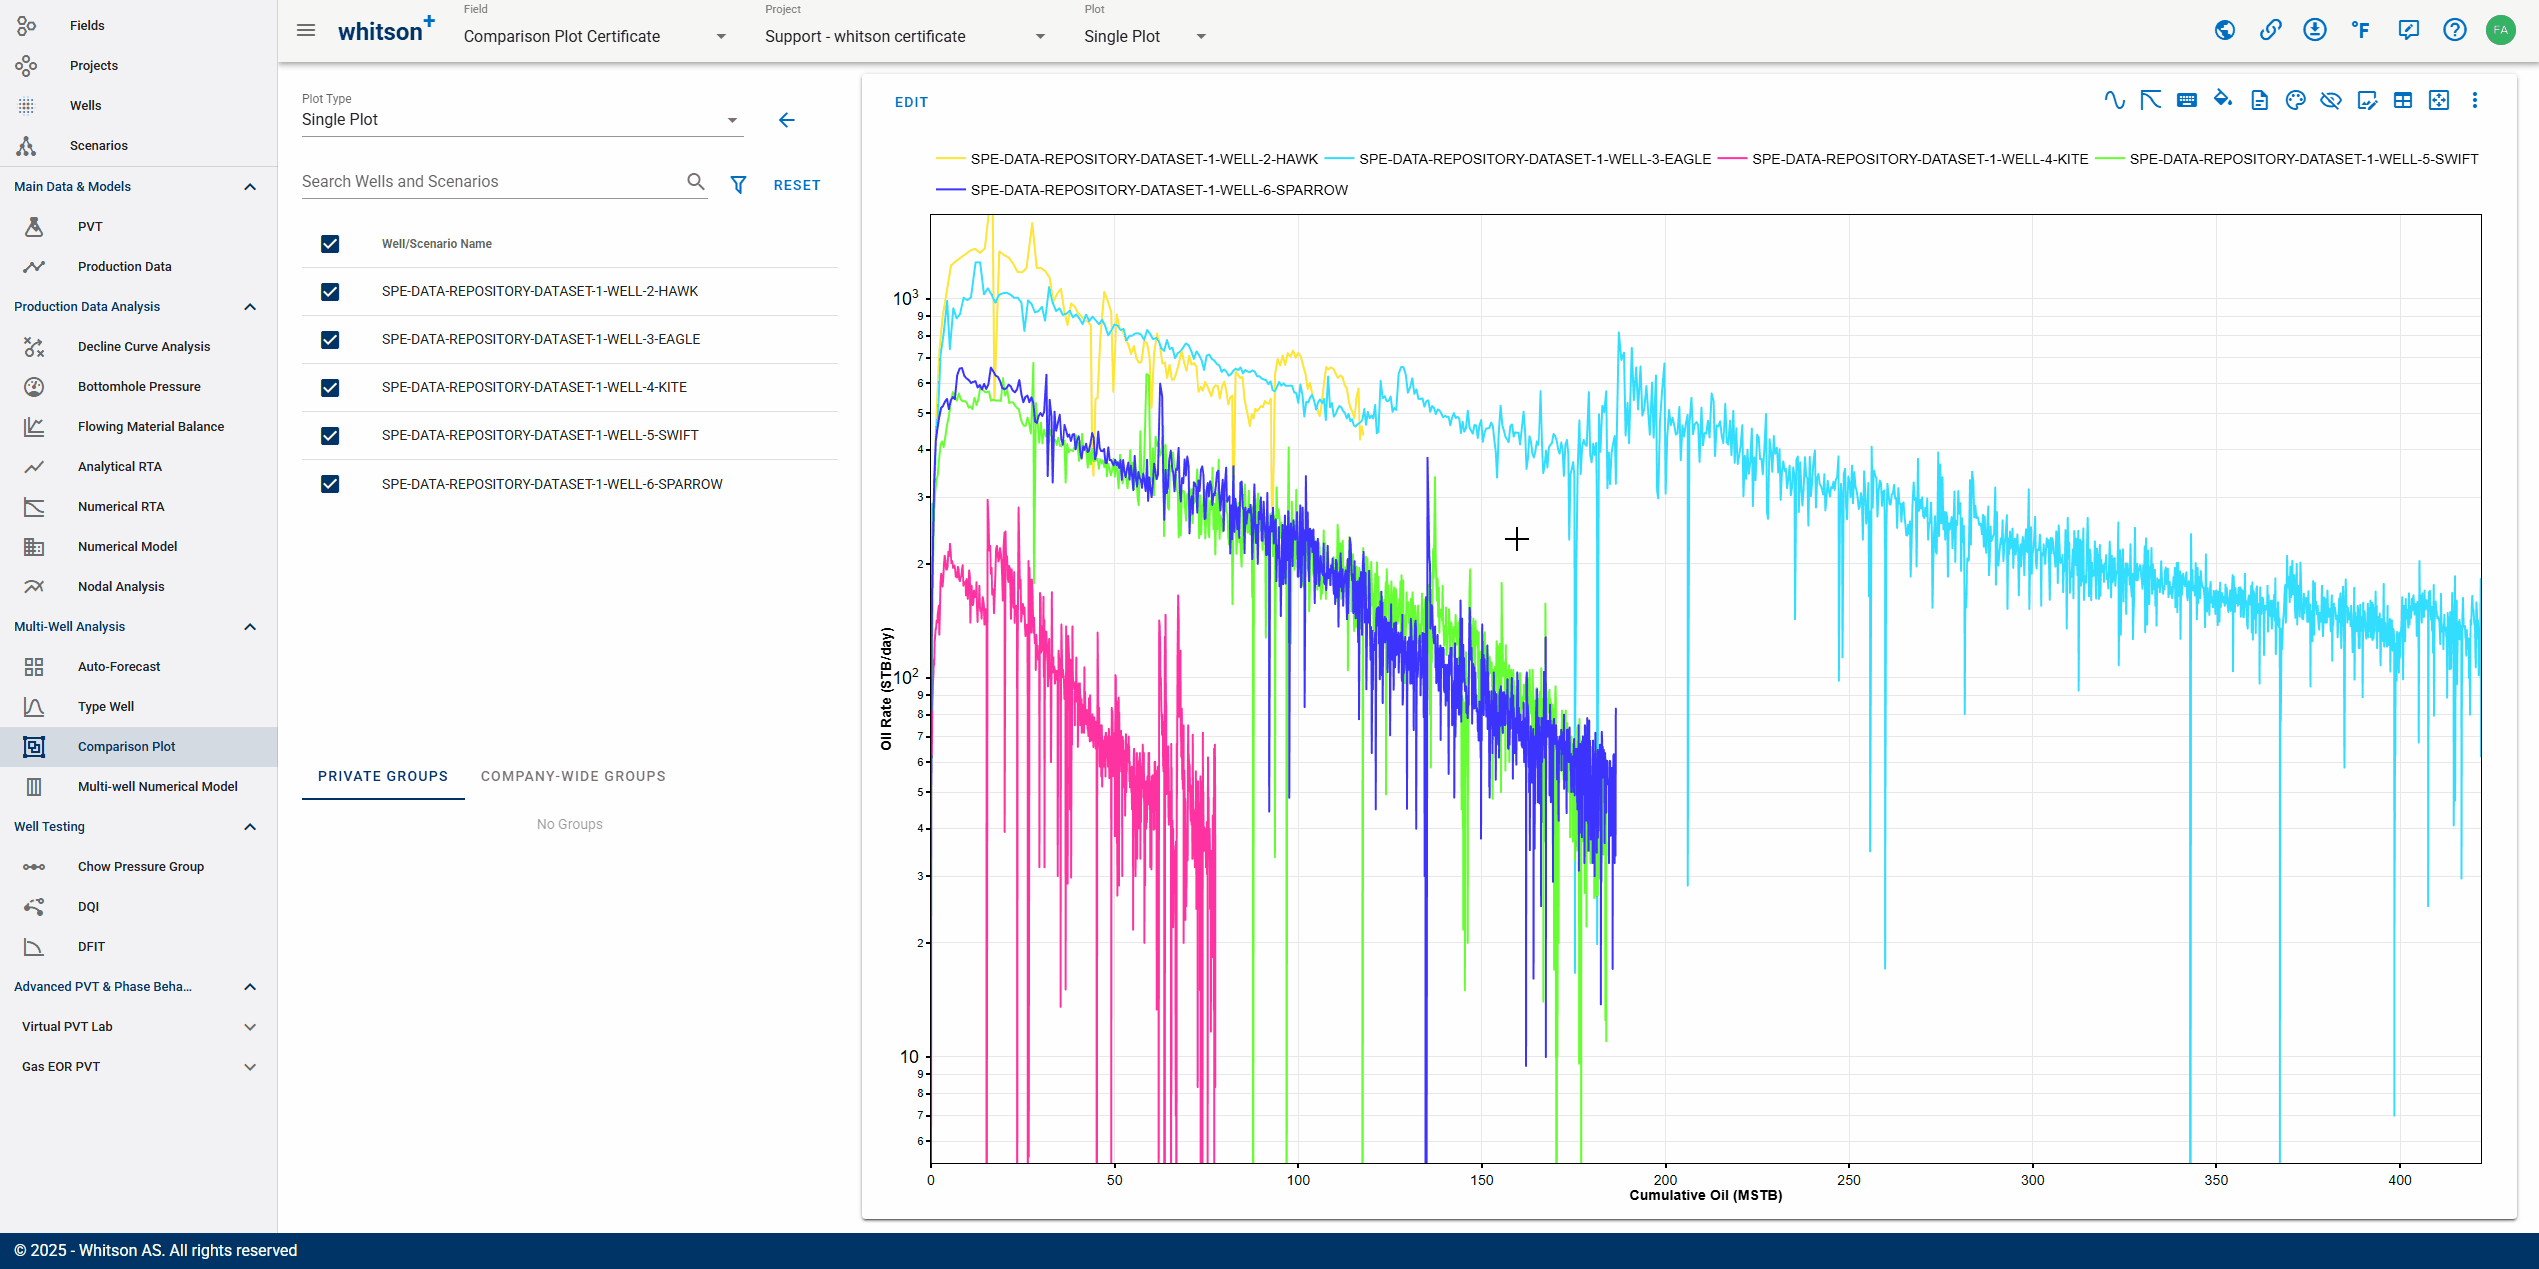
Task: Open the Plot Type Single Plot dropdown
Action: pos(521,120)
